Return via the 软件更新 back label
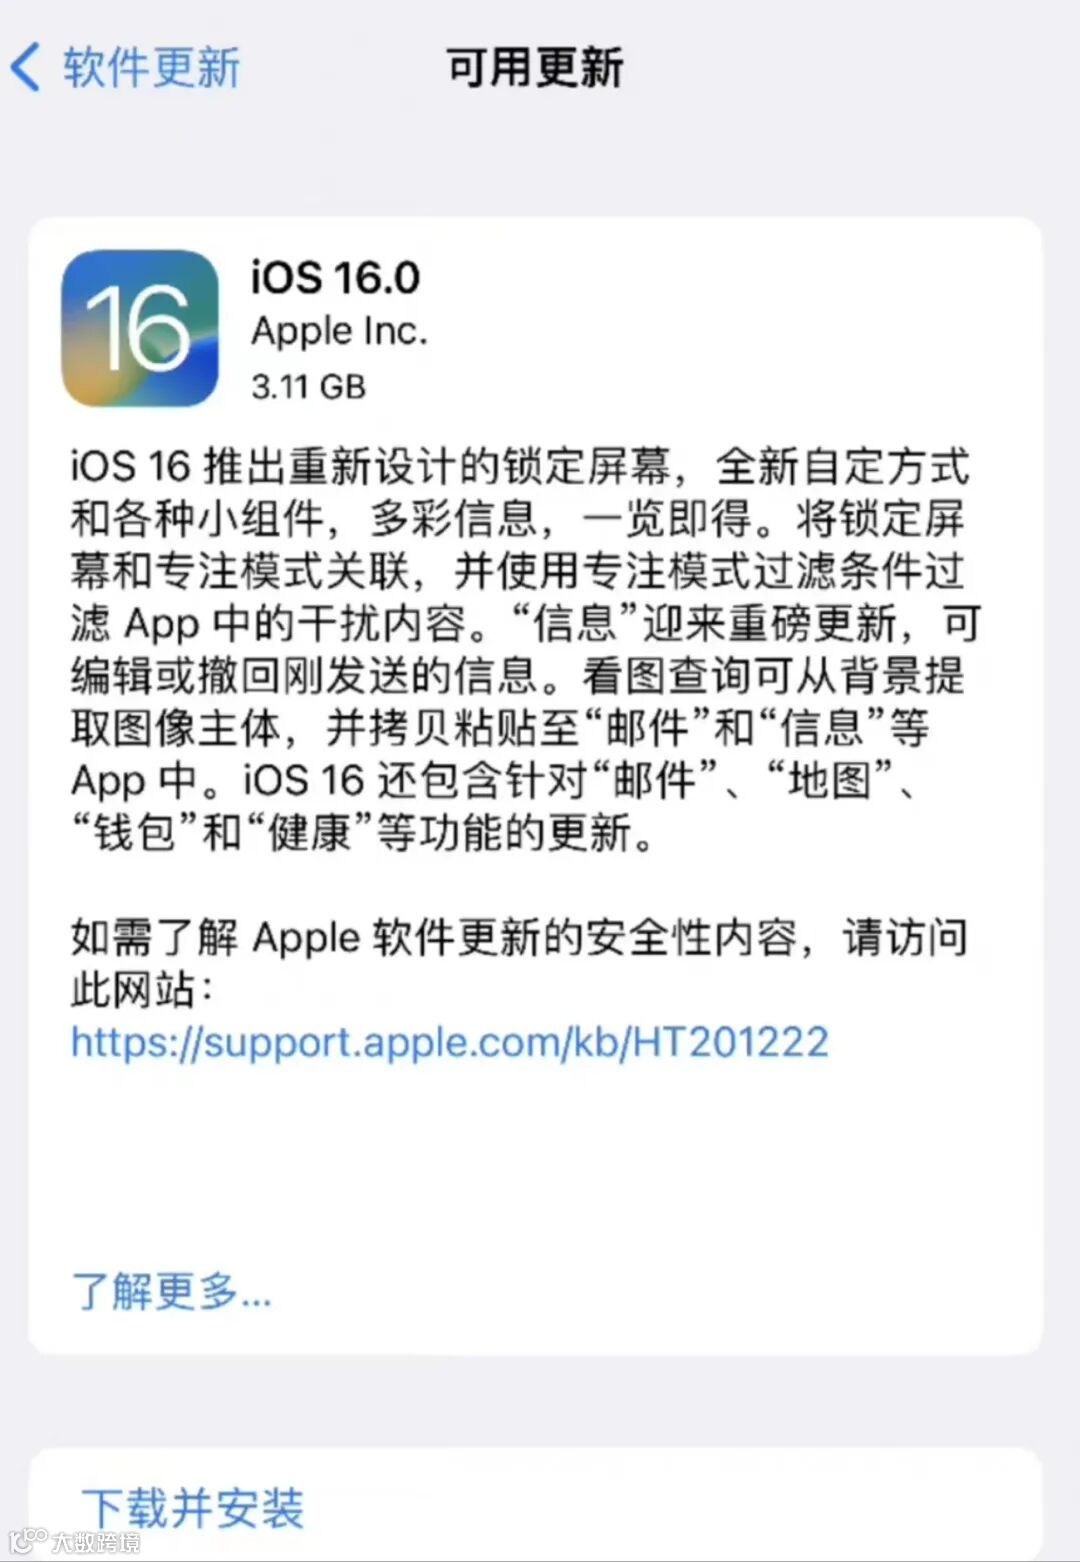Screen dimensions: 1080x1562 (151, 67)
